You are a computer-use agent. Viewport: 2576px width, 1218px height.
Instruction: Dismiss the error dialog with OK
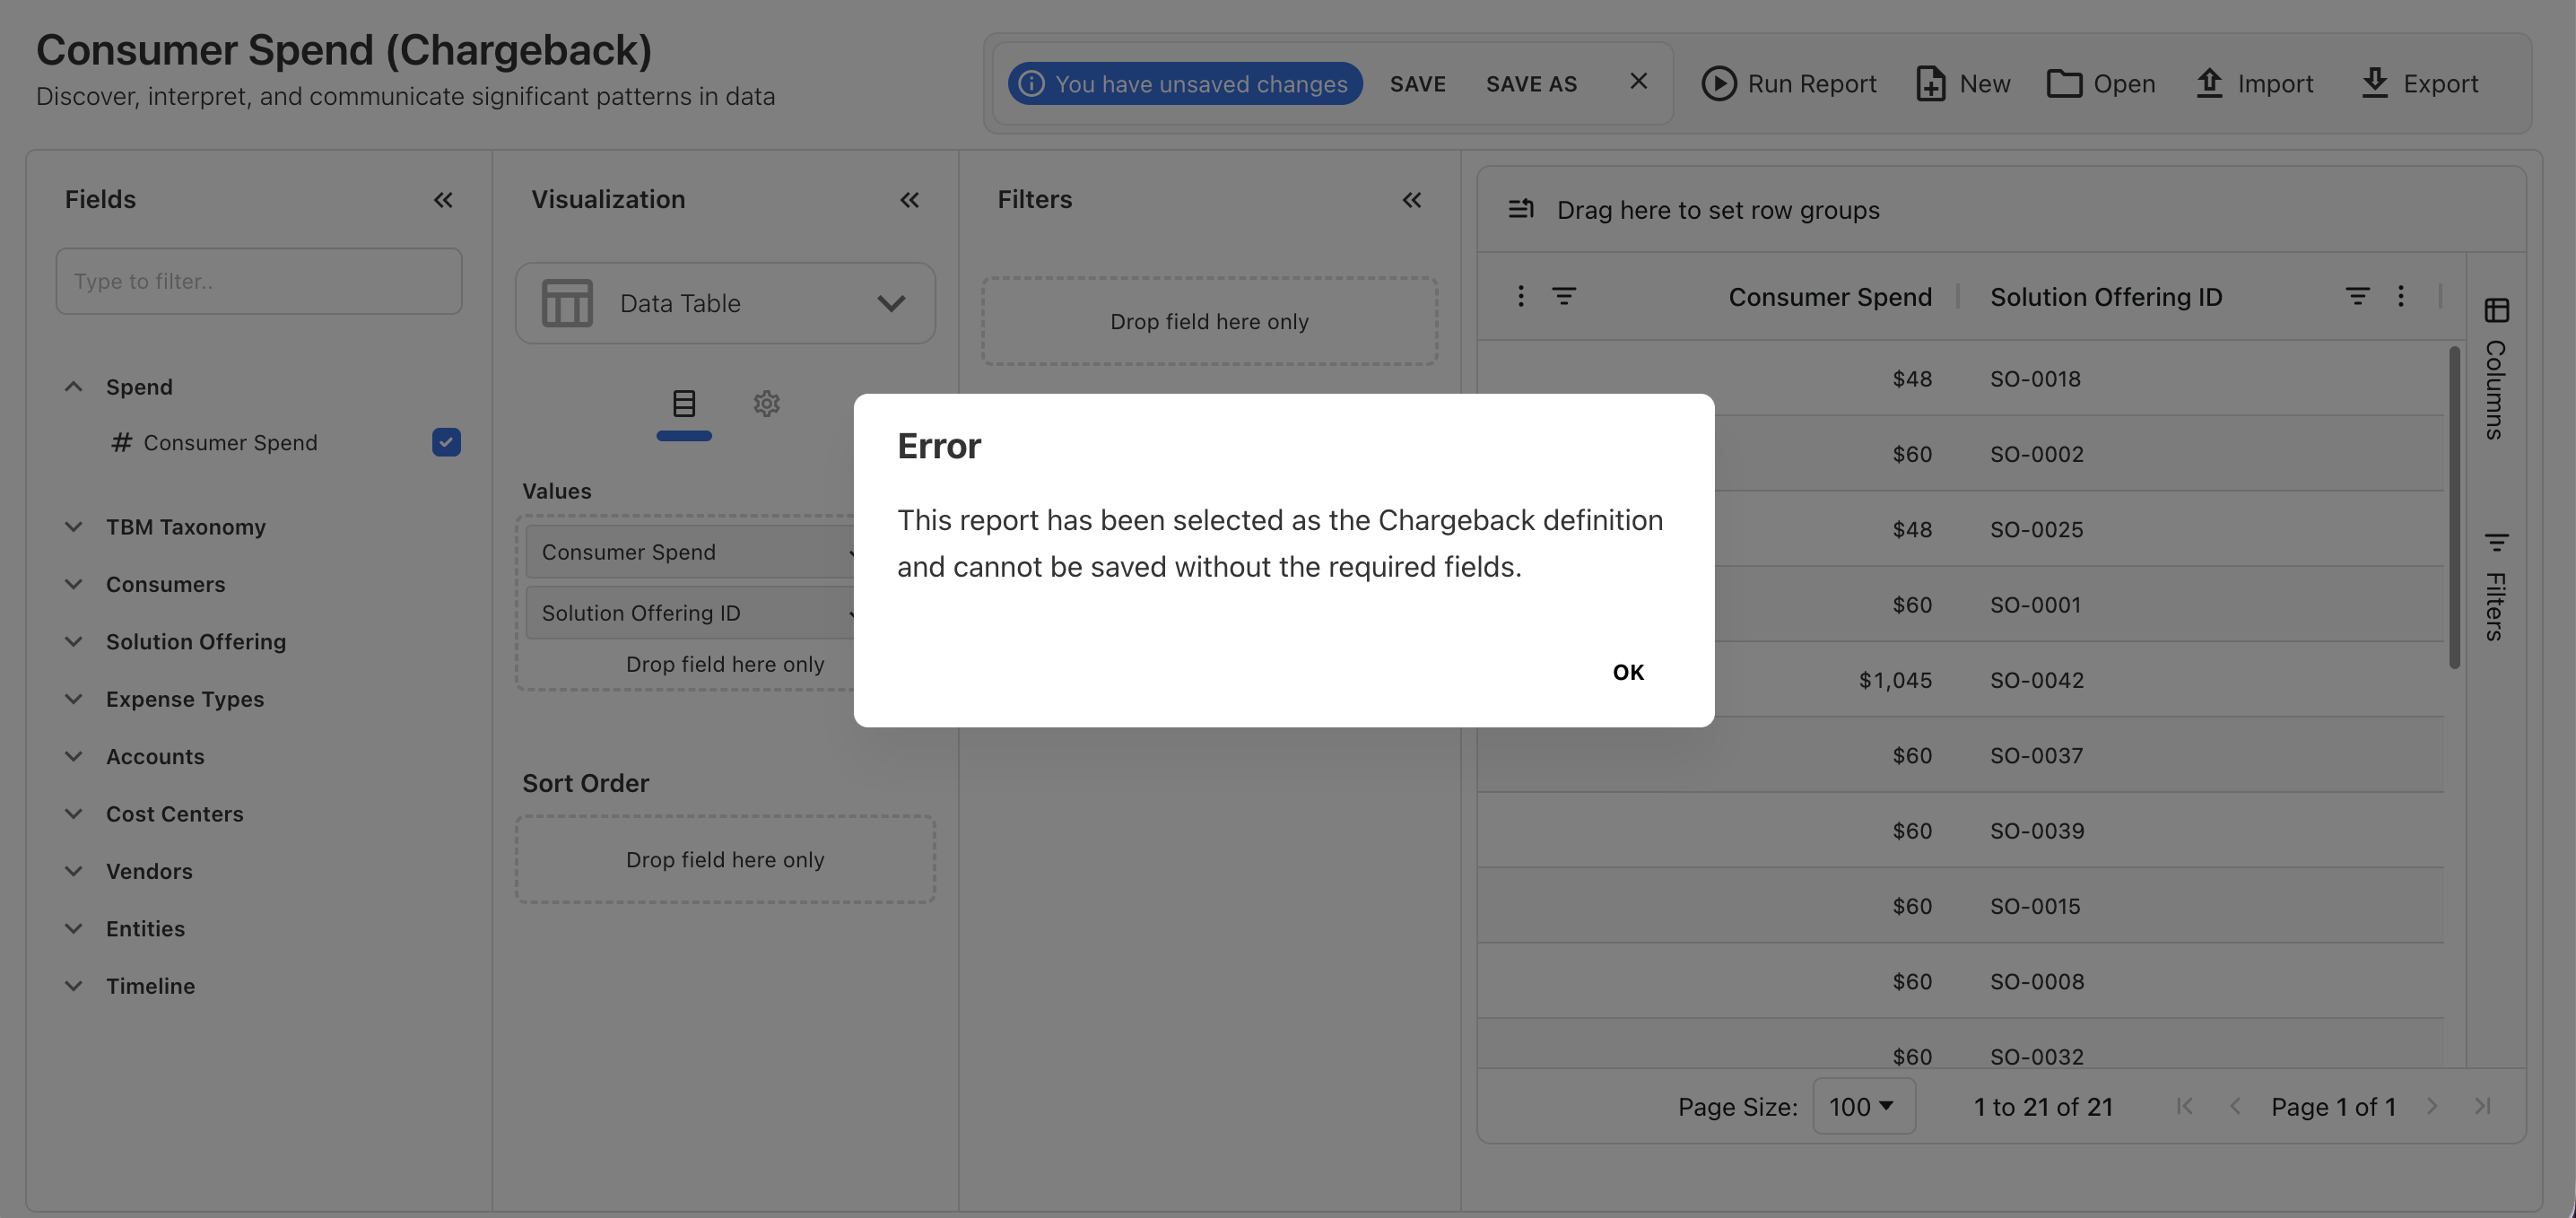click(x=1628, y=672)
